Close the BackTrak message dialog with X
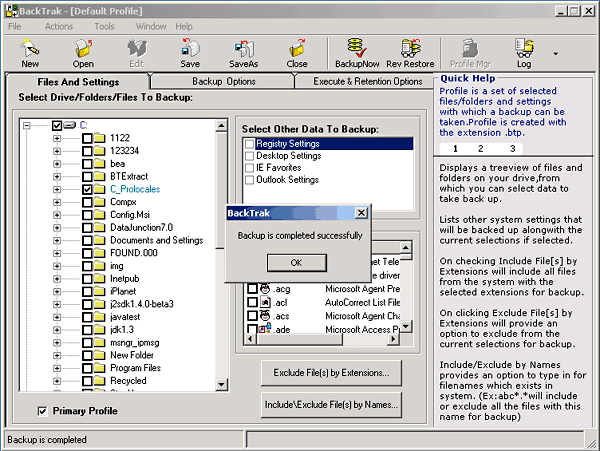The height and width of the screenshot is (451, 600). [361, 213]
